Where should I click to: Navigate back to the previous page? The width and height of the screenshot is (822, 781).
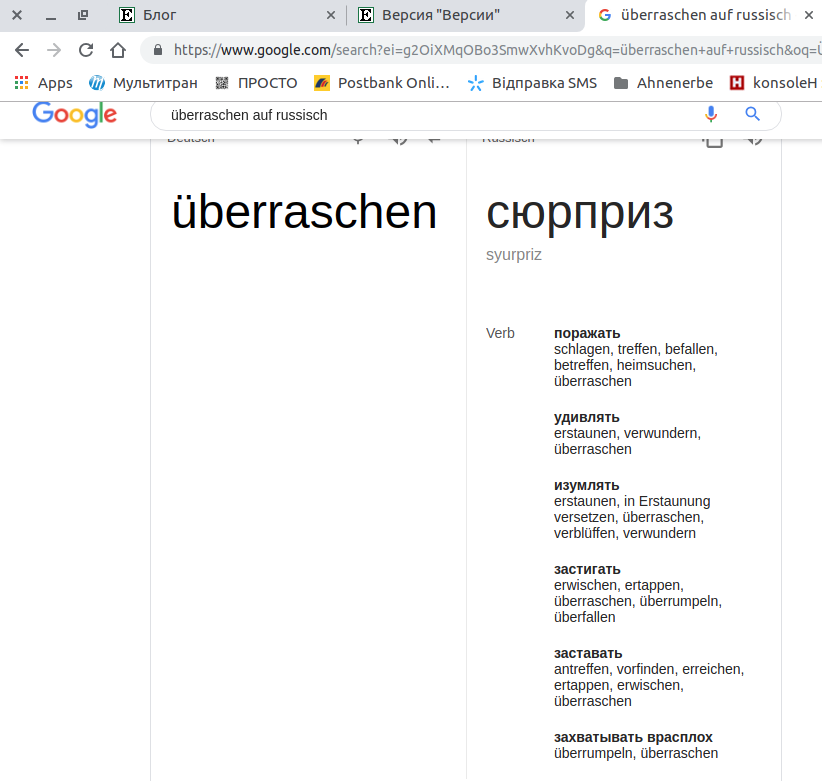pos(22,50)
